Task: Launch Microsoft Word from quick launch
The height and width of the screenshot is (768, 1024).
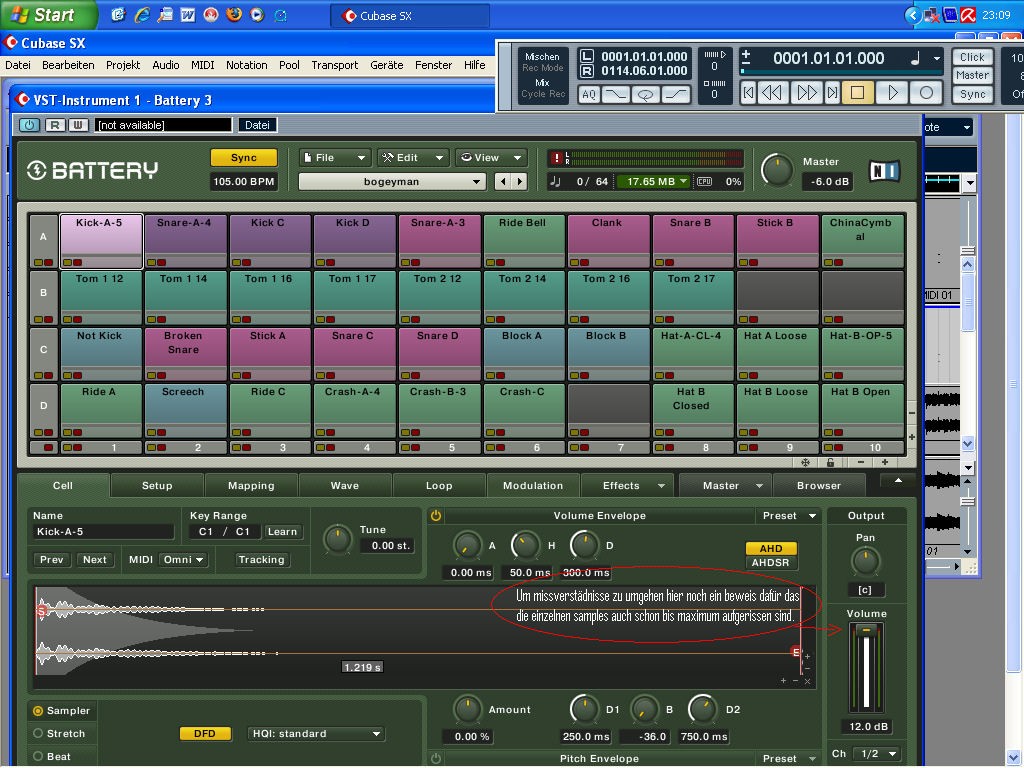Action: coord(187,15)
